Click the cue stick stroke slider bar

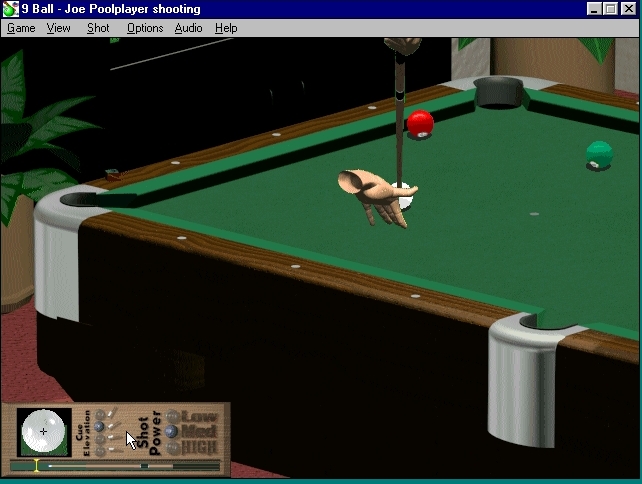tap(115, 466)
